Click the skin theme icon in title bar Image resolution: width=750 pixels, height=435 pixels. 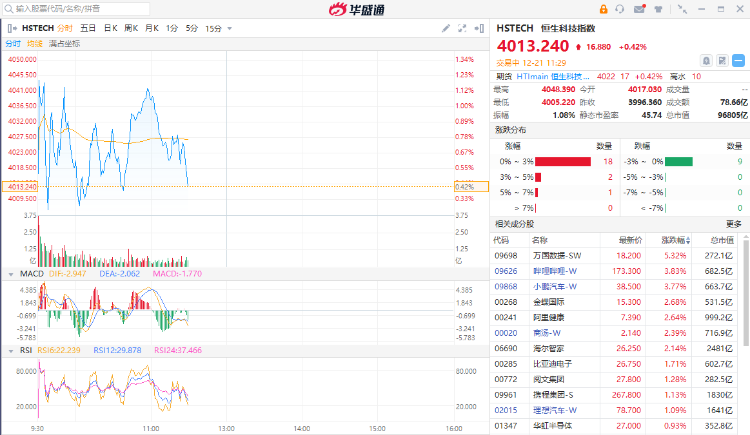point(659,9)
